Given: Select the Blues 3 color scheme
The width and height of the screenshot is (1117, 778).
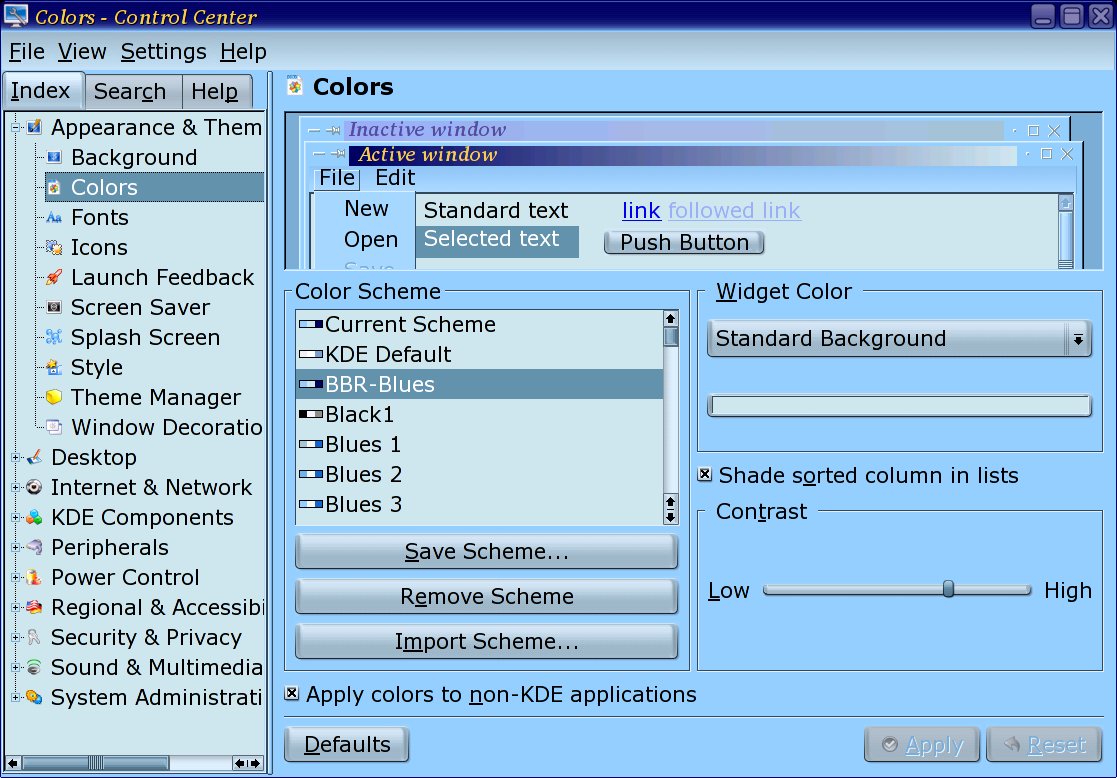Looking at the screenshot, I should (479, 504).
